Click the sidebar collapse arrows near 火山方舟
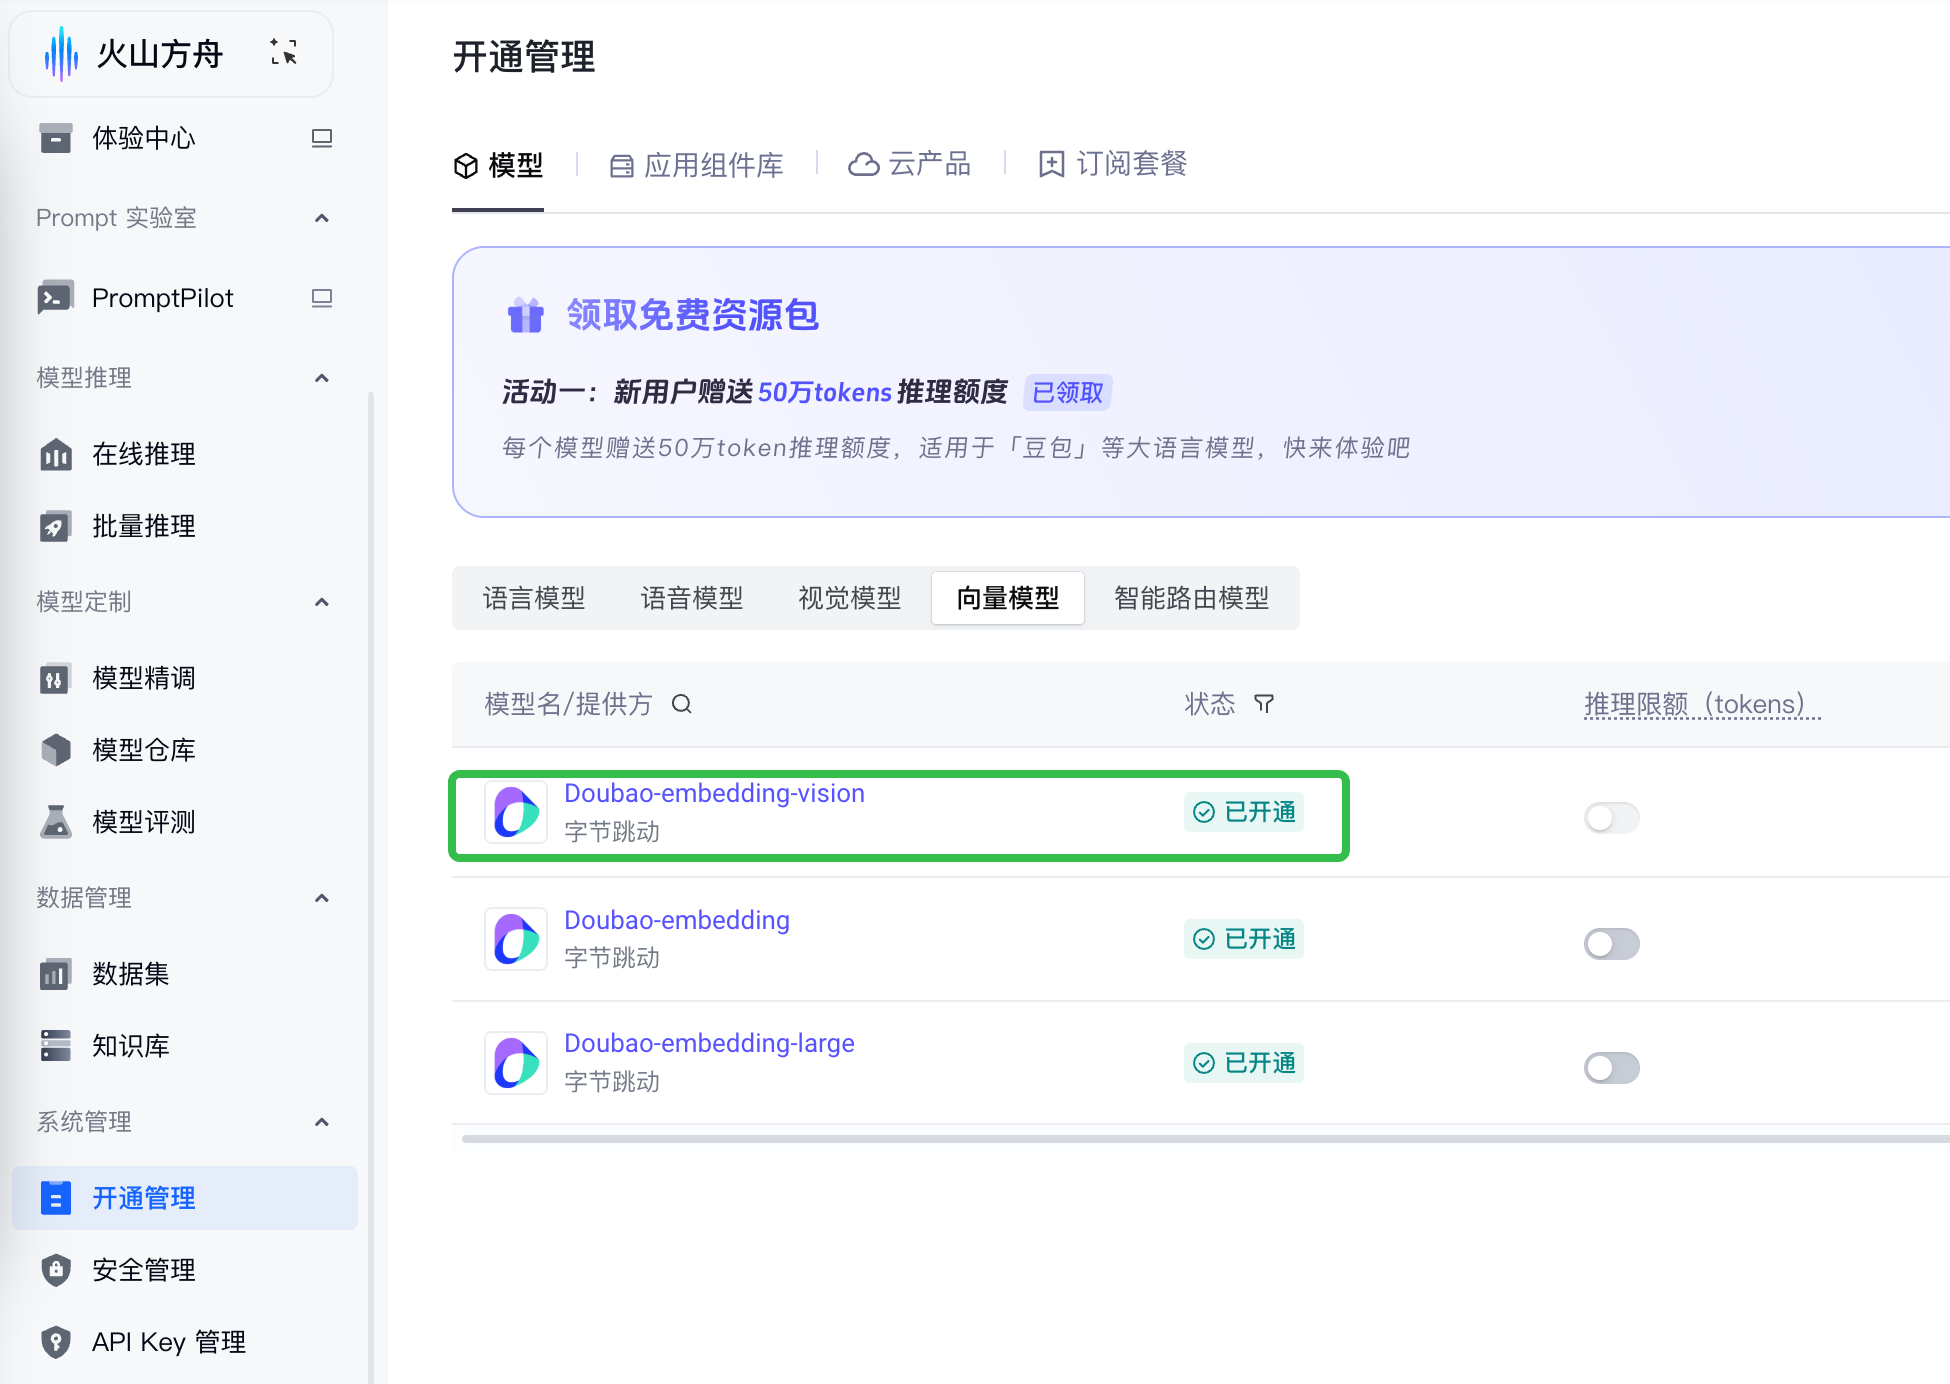1950x1384 pixels. click(x=284, y=54)
